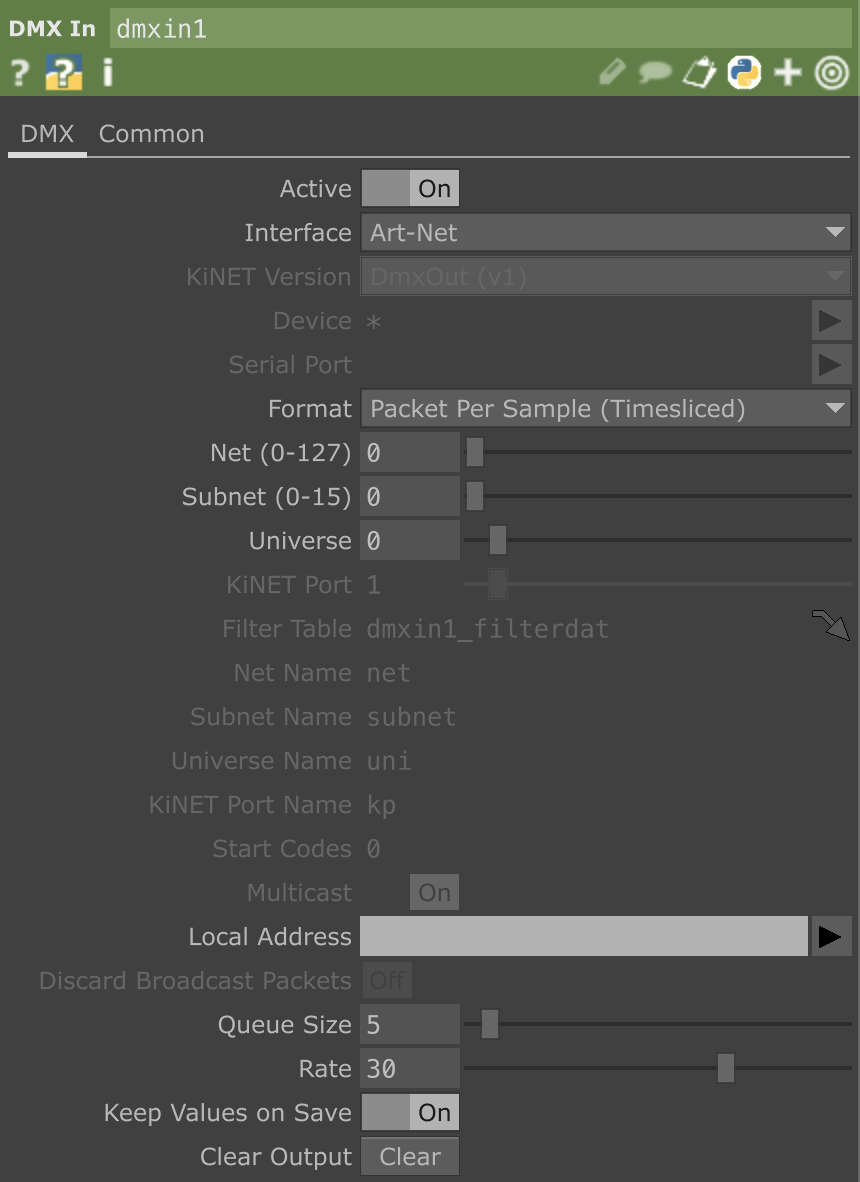Click the pencil edit icon
The height and width of the screenshot is (1182, 860).
pos(613,73)
